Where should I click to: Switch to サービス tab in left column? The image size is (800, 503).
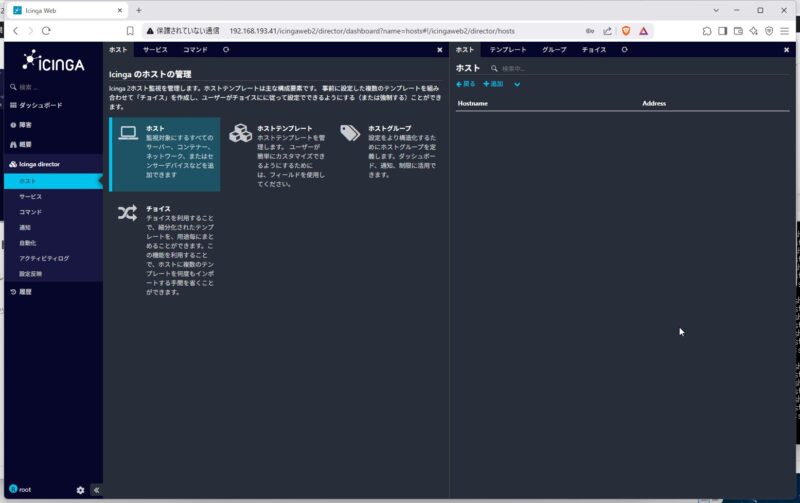click(x=155, y=49)
